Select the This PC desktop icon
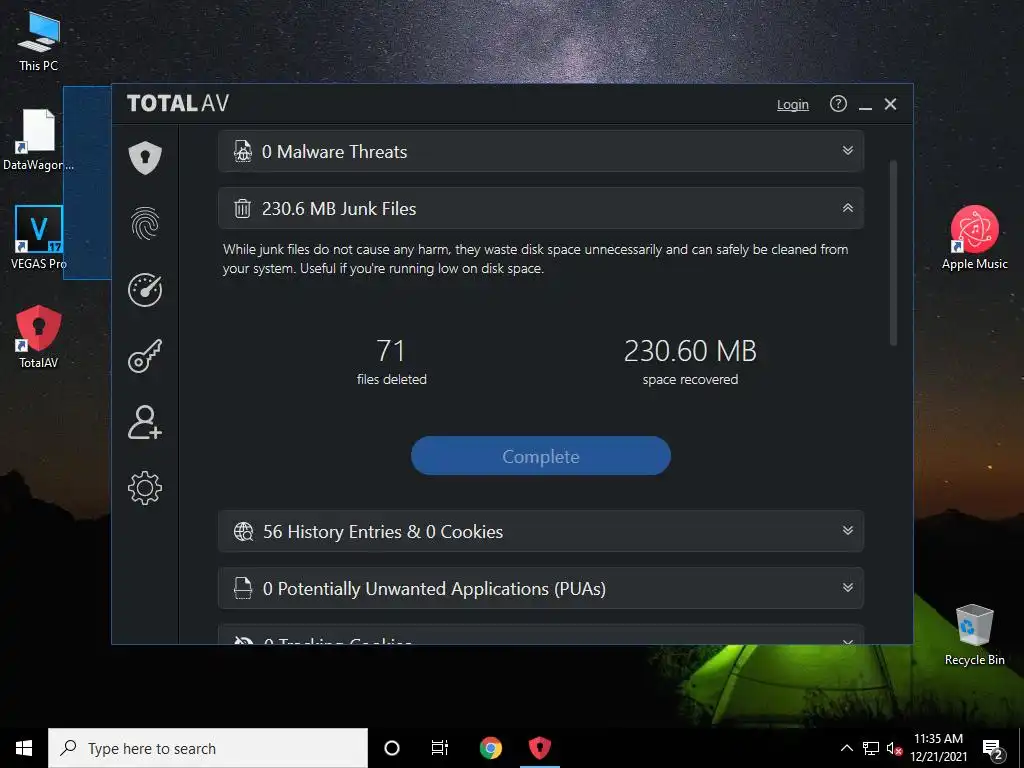The width and height of the screenshot is (1024, 768). click(39, 42)
